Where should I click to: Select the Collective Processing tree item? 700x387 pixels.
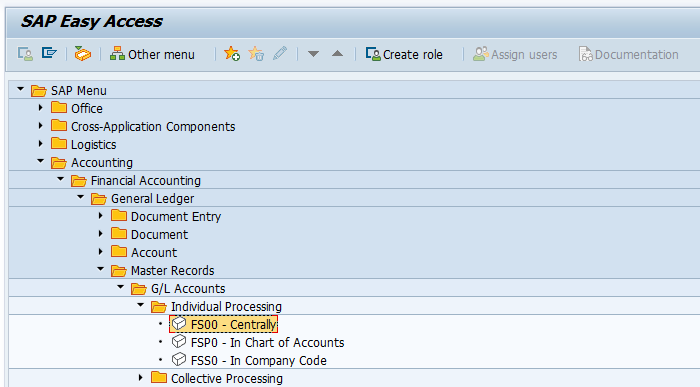[x=227, y=379]
